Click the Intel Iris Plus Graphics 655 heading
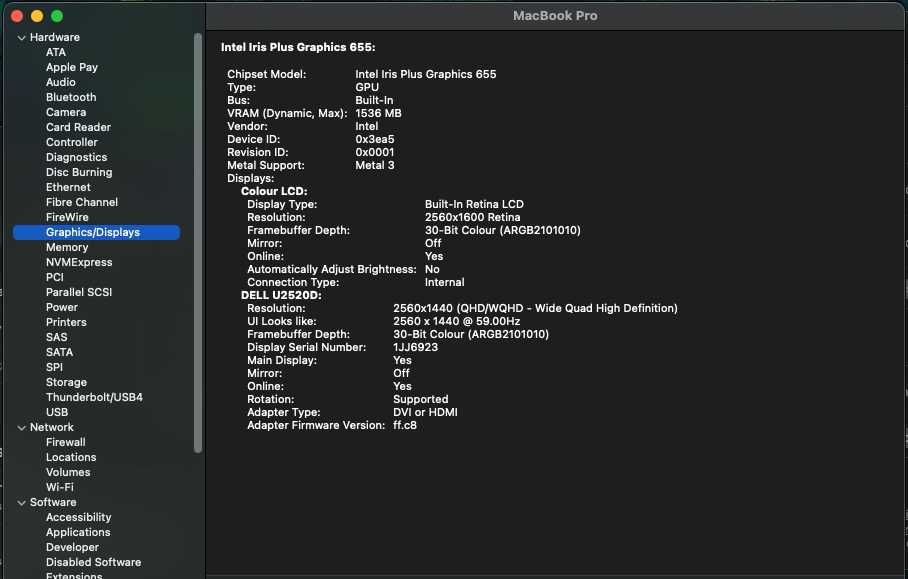 [x=298, y=47]
